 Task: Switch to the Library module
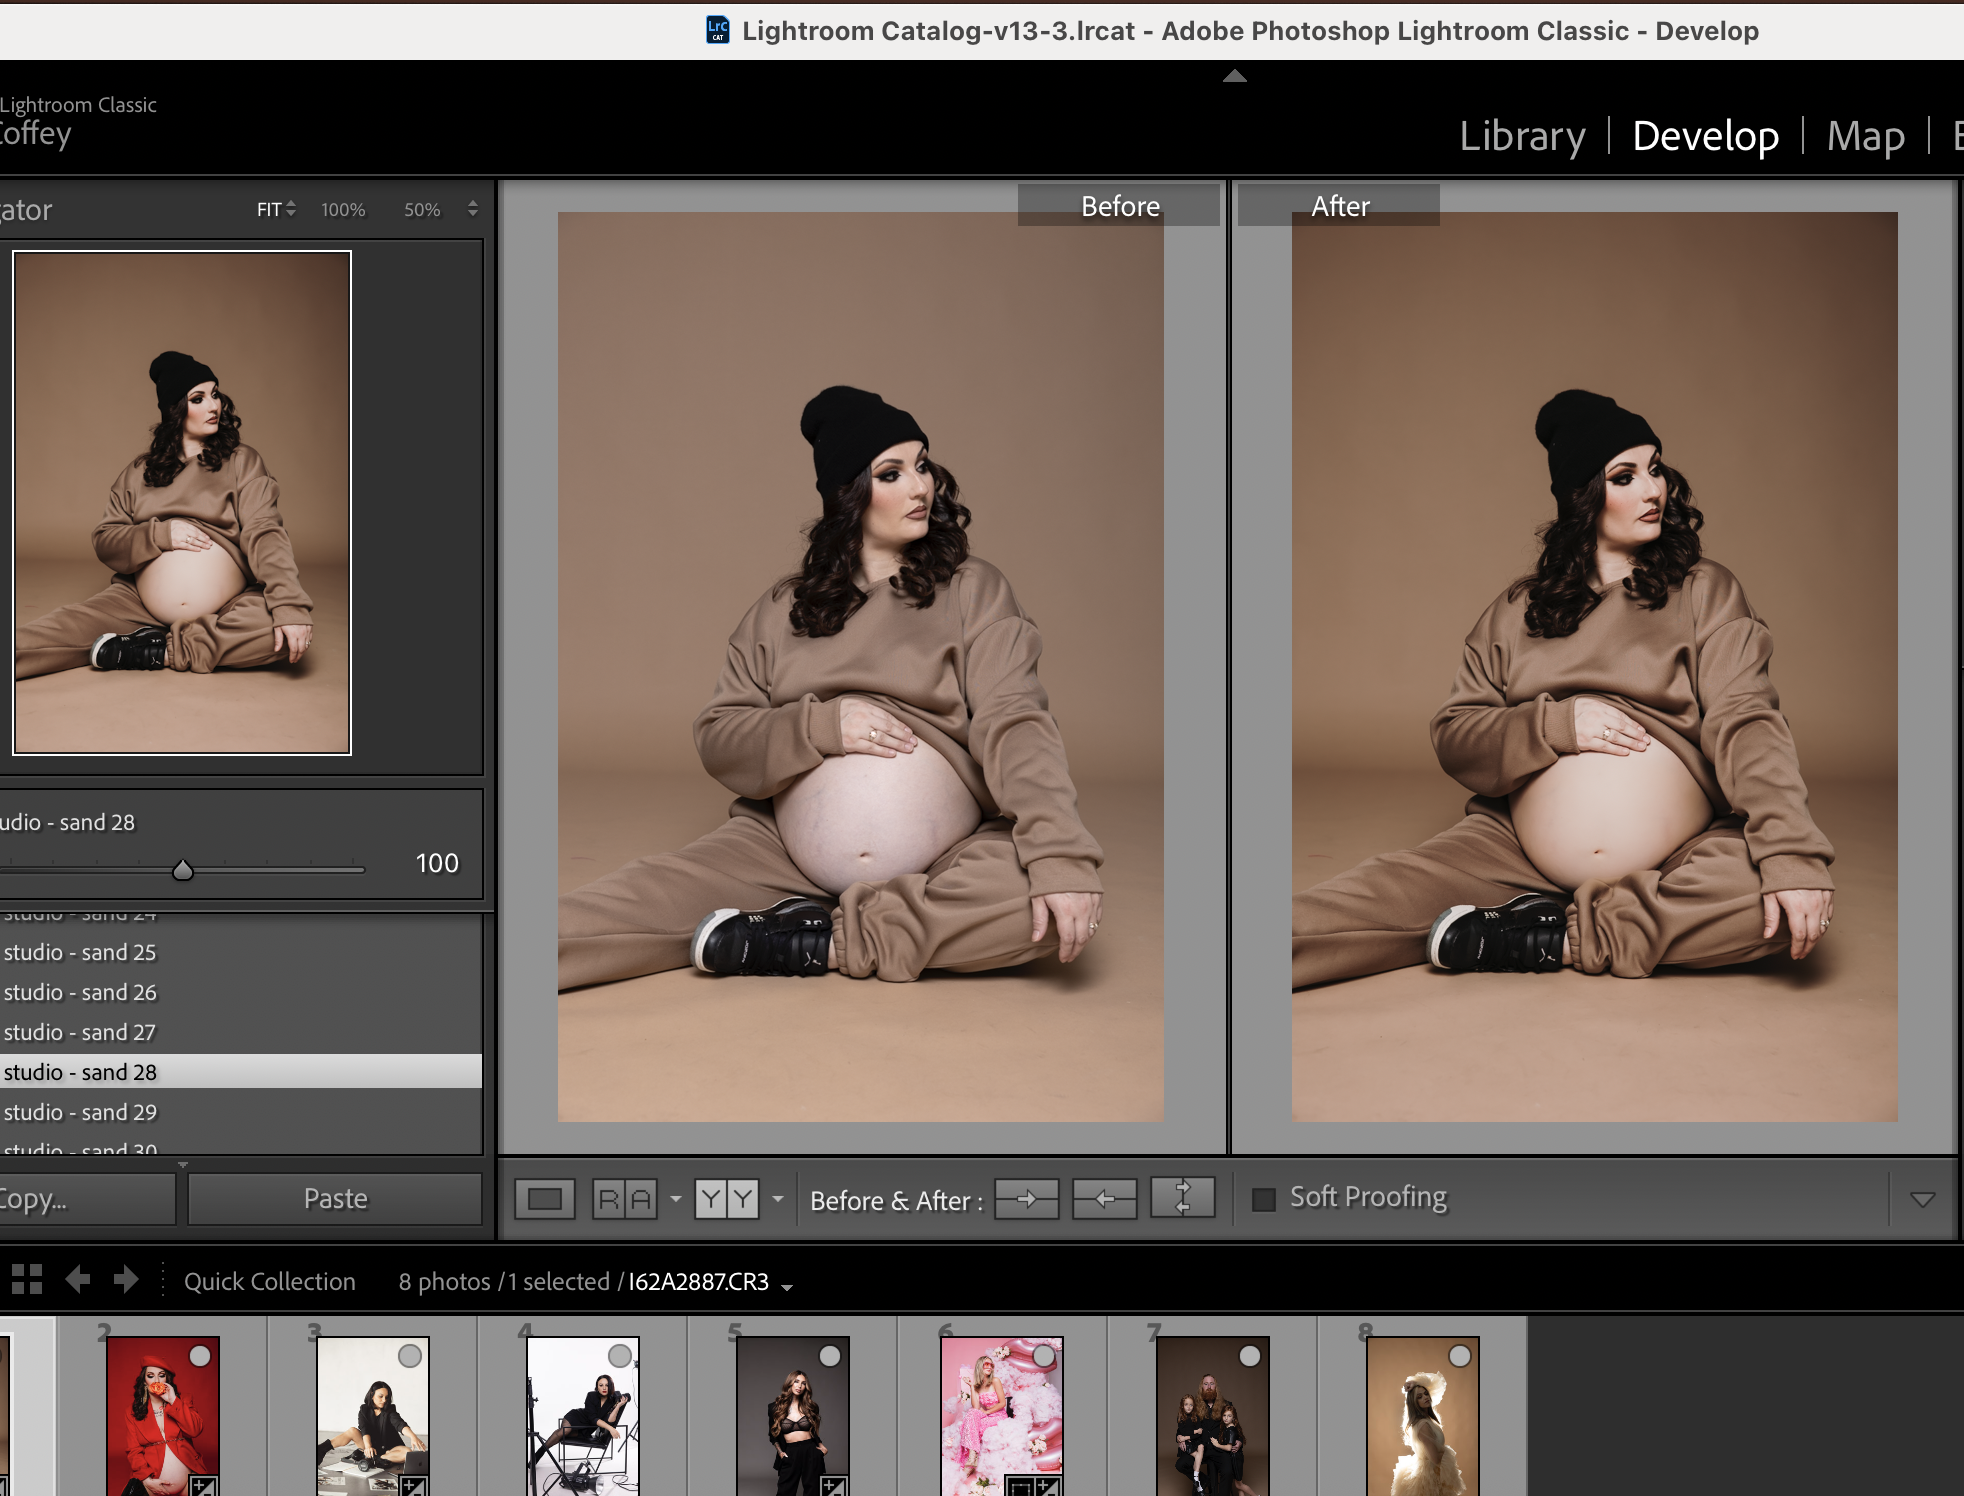[1522, 136]
